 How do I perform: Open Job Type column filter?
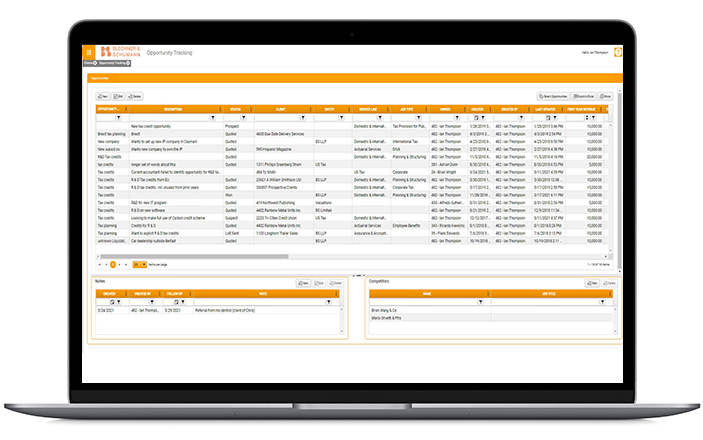[418, 118]
